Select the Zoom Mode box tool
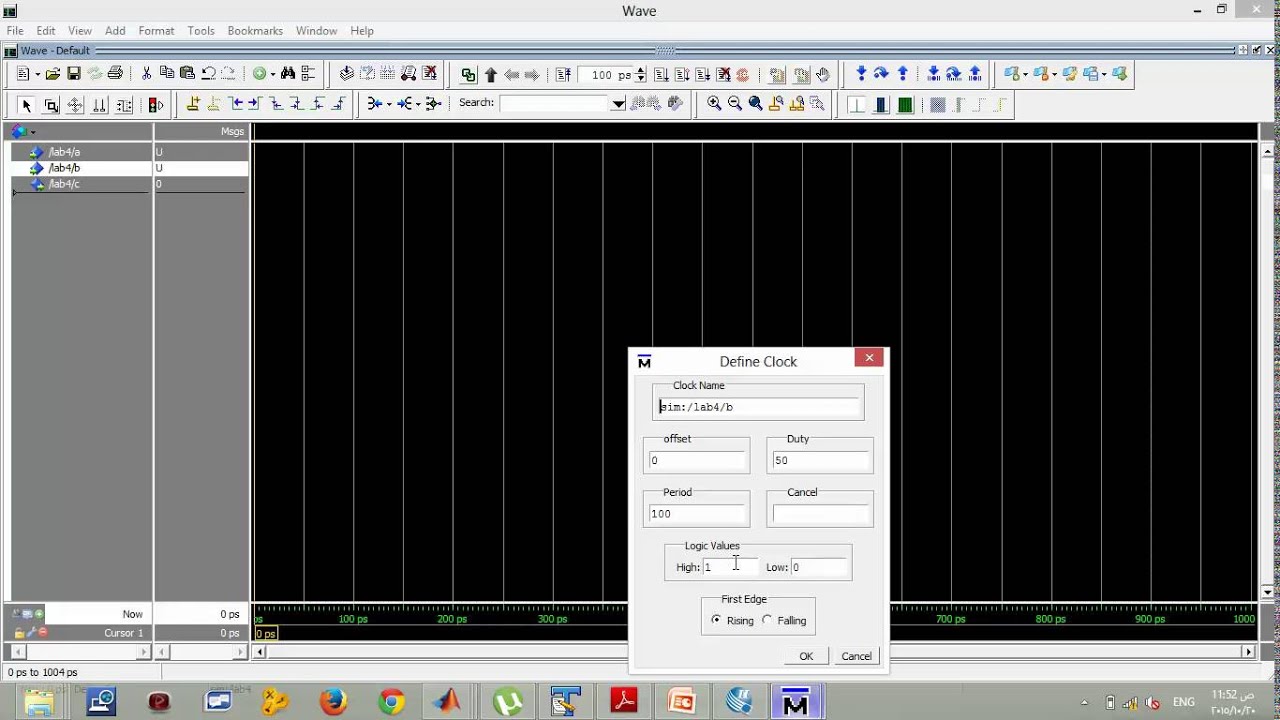The height and width of the screenshot is (720, 1280). [x=51, y=105]
